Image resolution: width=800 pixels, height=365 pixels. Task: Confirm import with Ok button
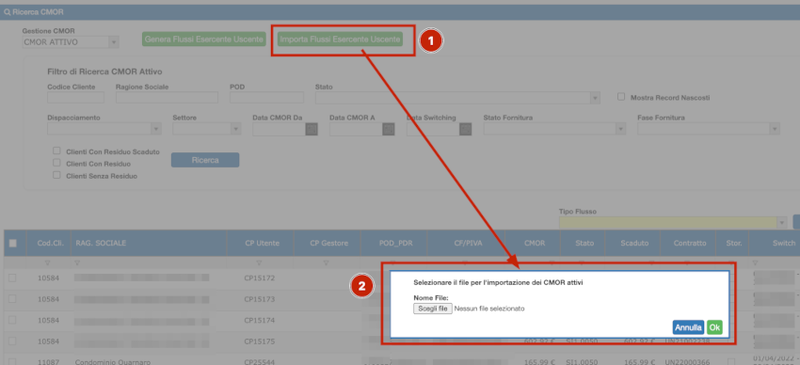[x=715, y=328]
